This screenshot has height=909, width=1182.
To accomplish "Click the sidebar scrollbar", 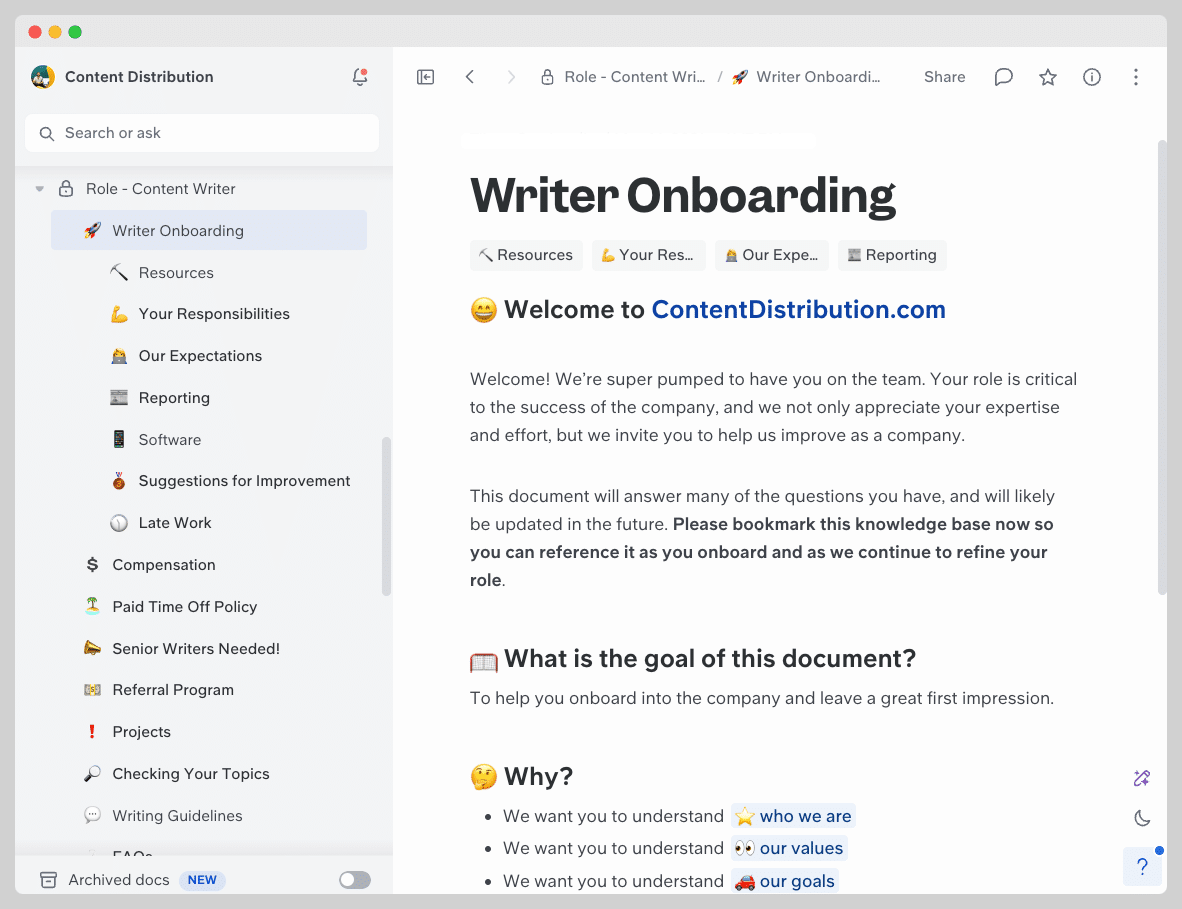I will click(387, 516).
